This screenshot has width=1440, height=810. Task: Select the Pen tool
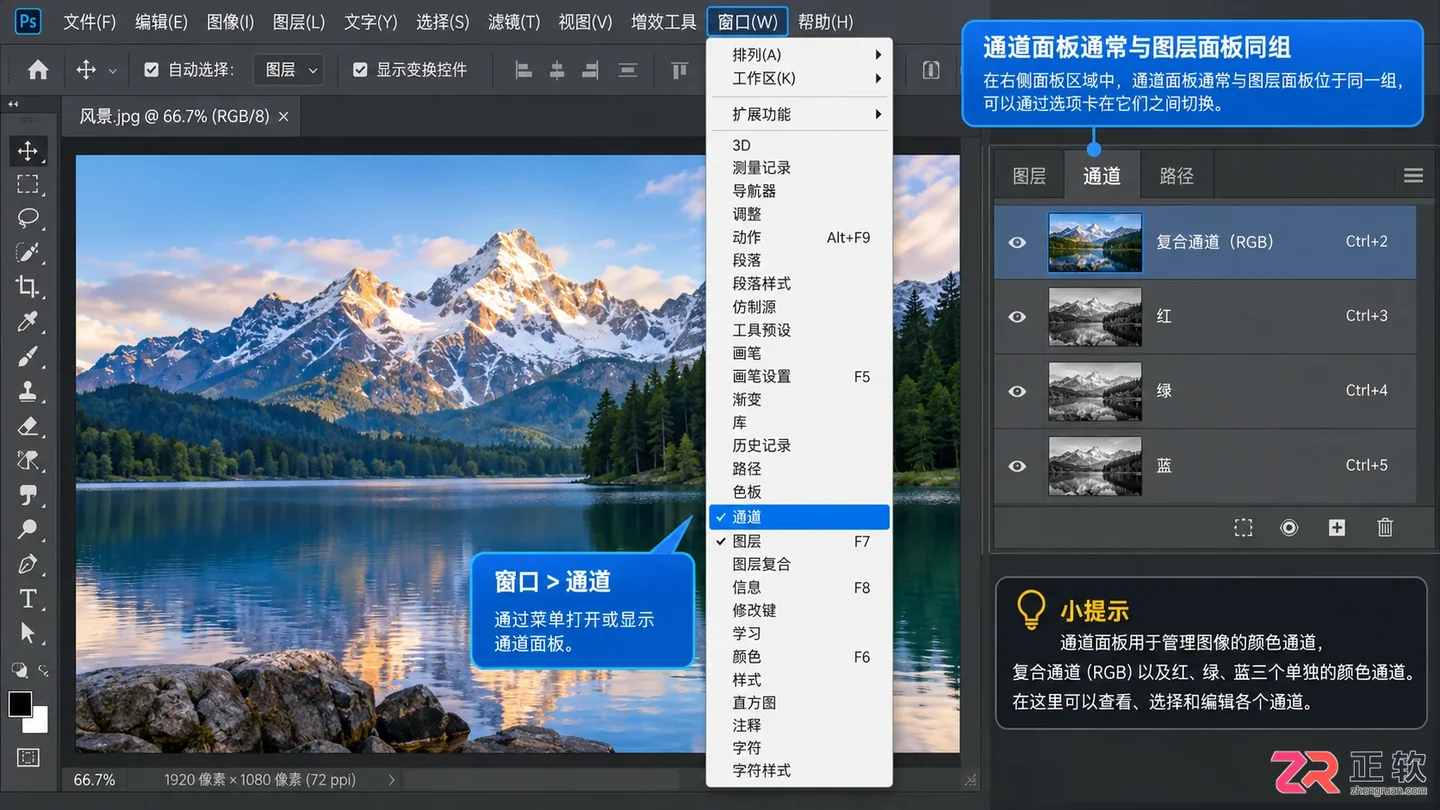27,564
